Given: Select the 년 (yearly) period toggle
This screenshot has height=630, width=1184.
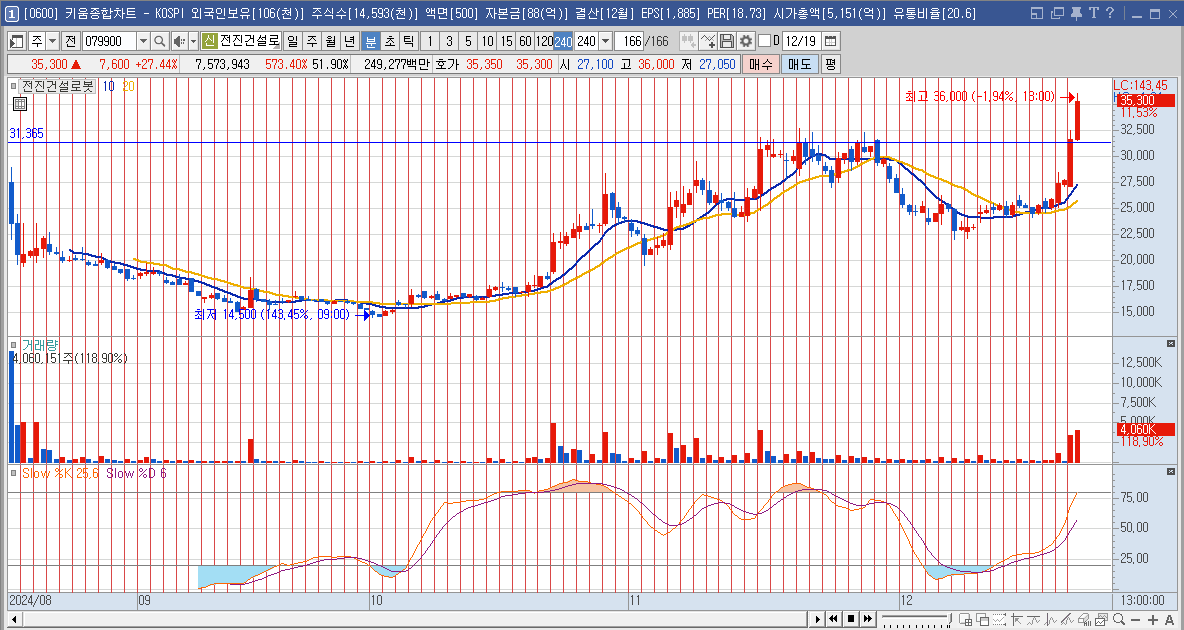Looking at the screenshot, I should [x=348, y=42].
